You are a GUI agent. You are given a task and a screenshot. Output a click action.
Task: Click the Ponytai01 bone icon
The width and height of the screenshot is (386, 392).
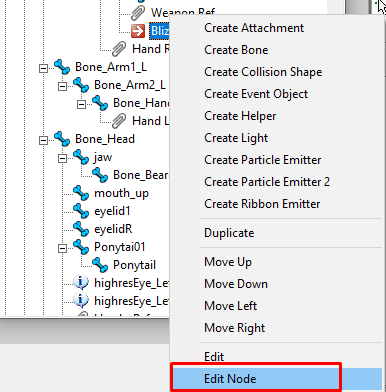(81, 247)
